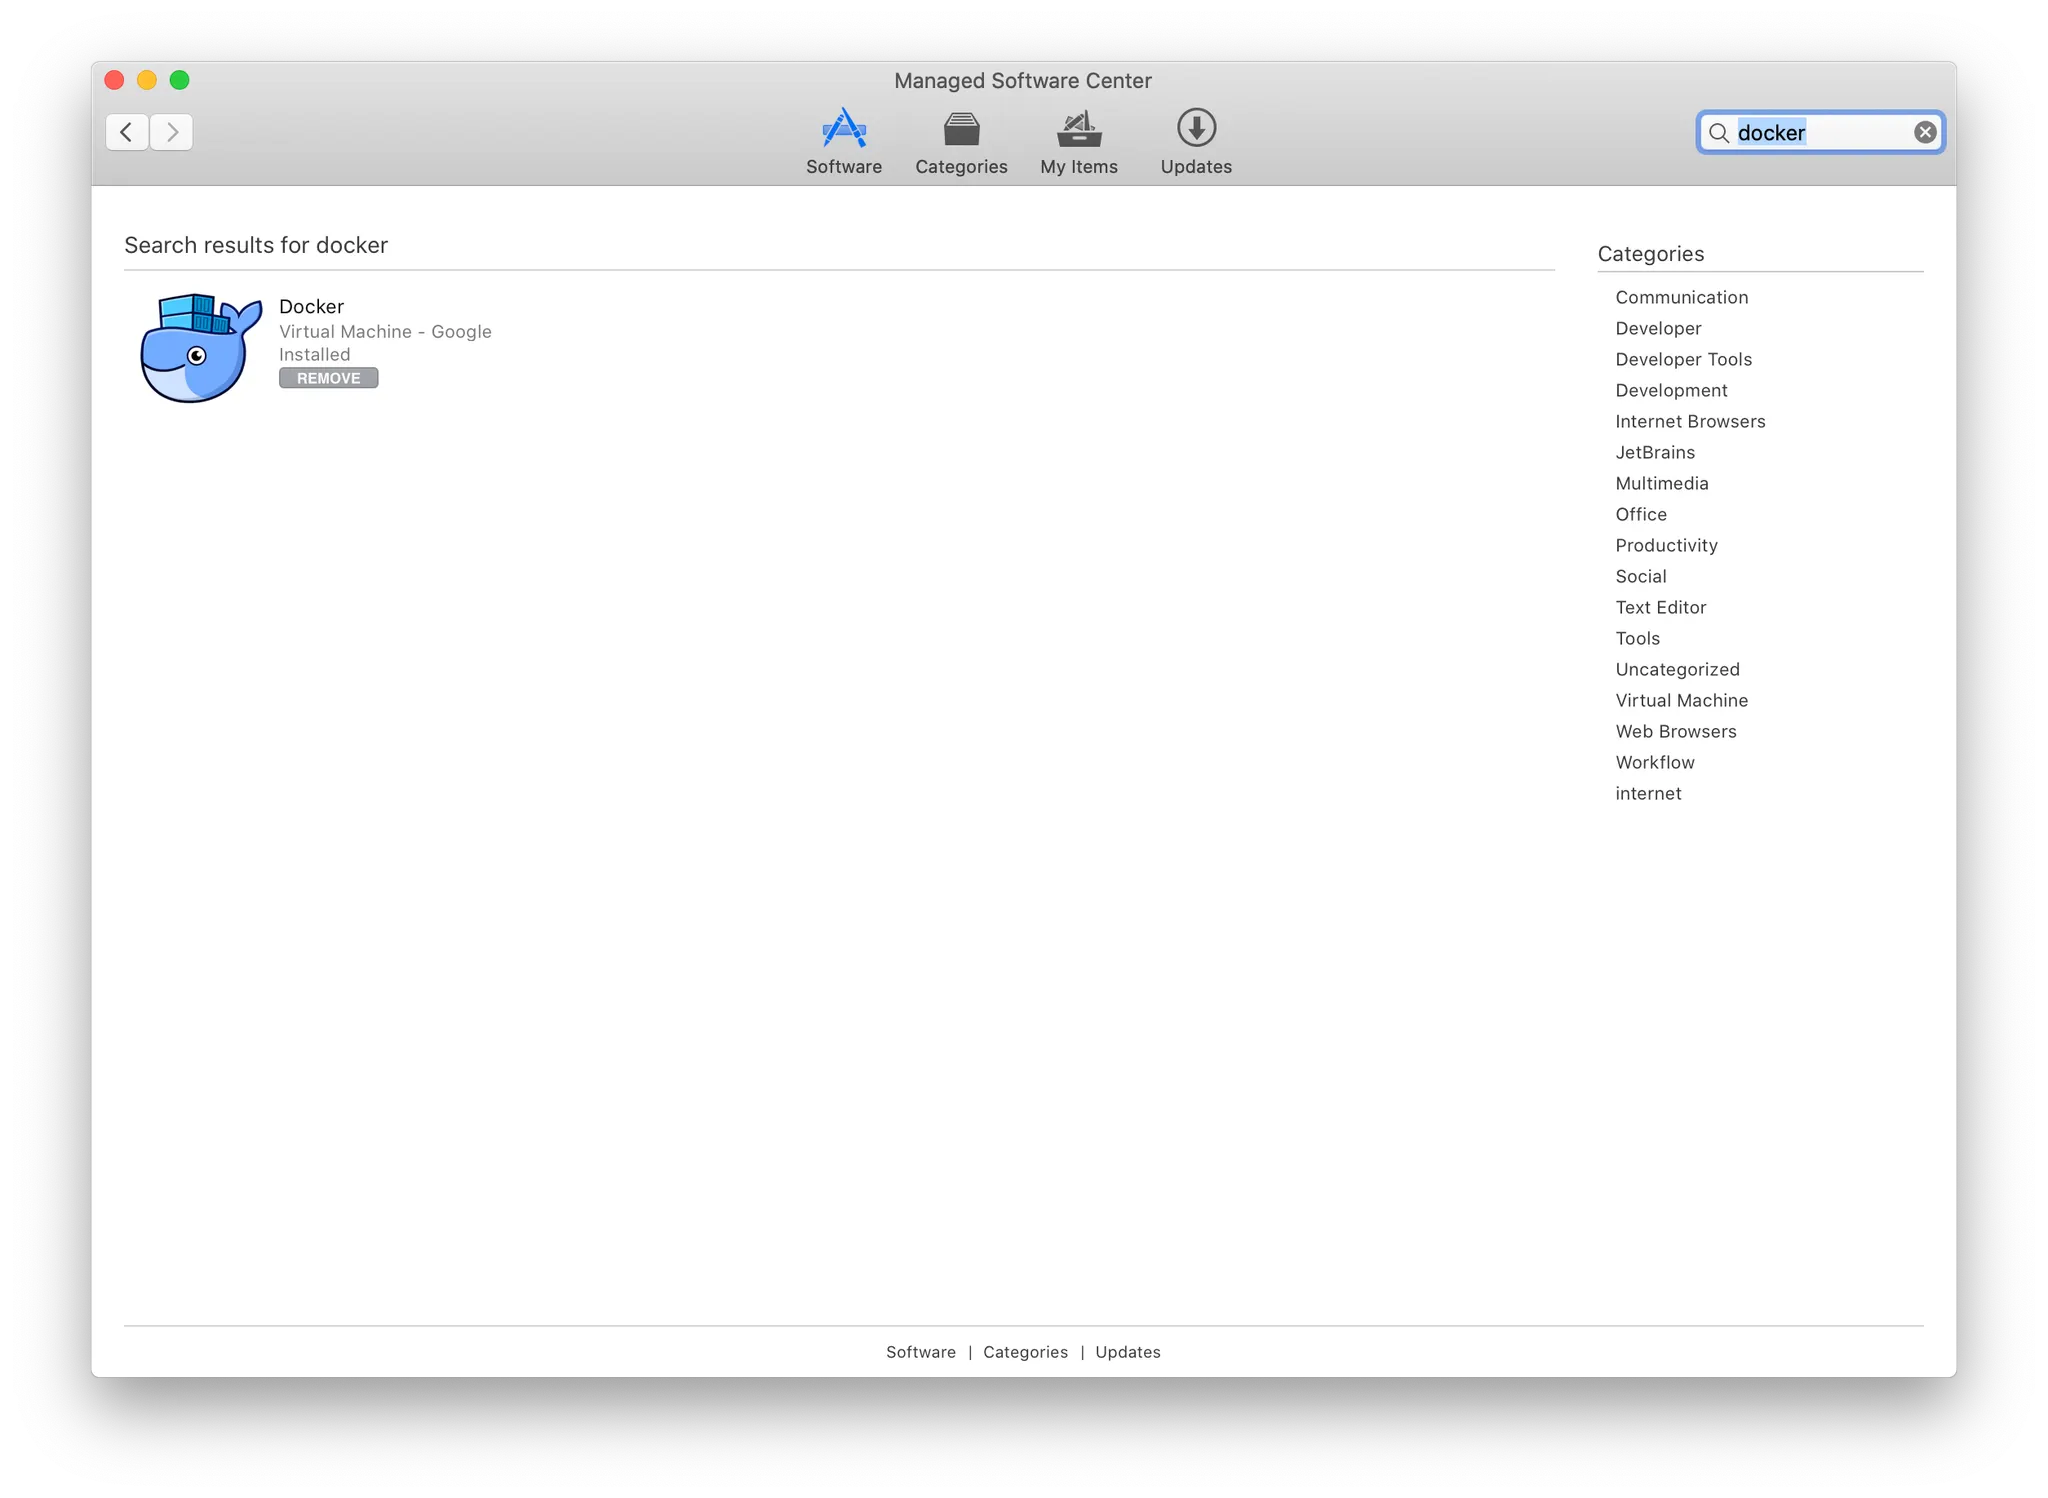Select the Virtual Machine category

[x=1681, y=700]
